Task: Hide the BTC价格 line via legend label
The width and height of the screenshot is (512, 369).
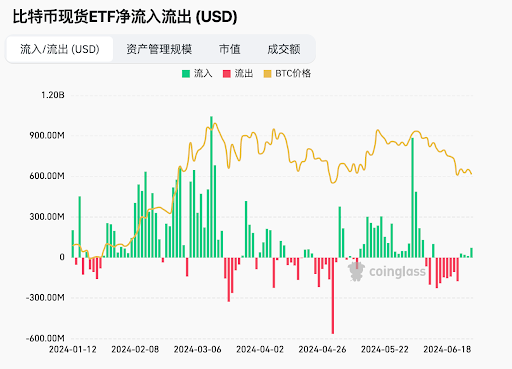Action: [x=293, y=73]
